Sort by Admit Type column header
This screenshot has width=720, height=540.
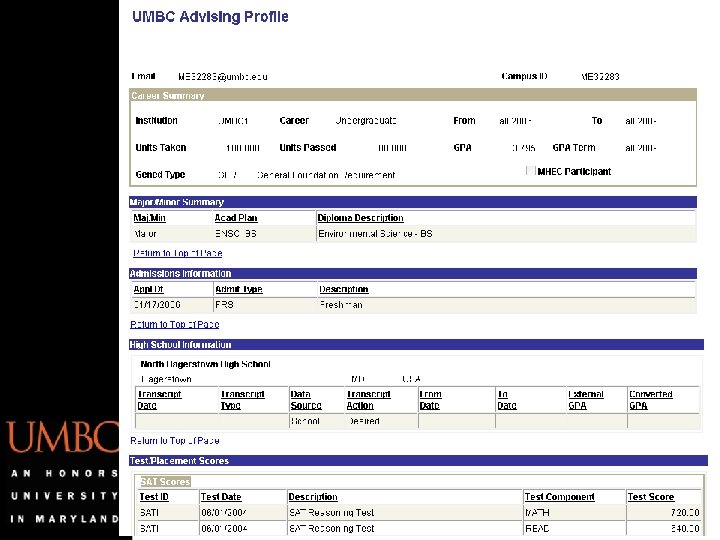pos(239,289)
